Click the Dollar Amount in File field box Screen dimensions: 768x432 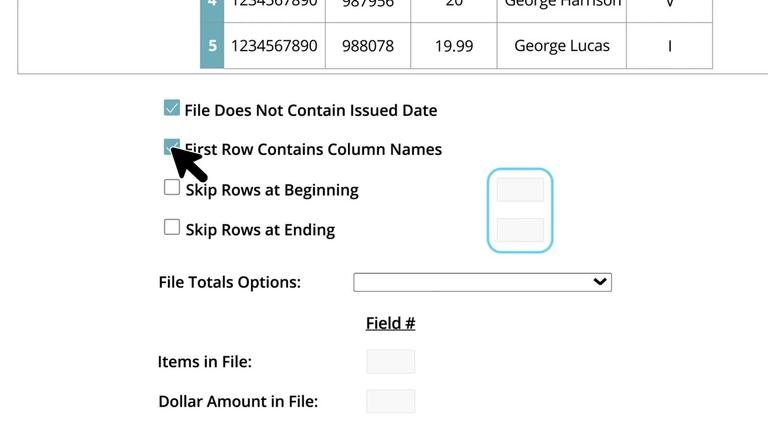(391, 401)
